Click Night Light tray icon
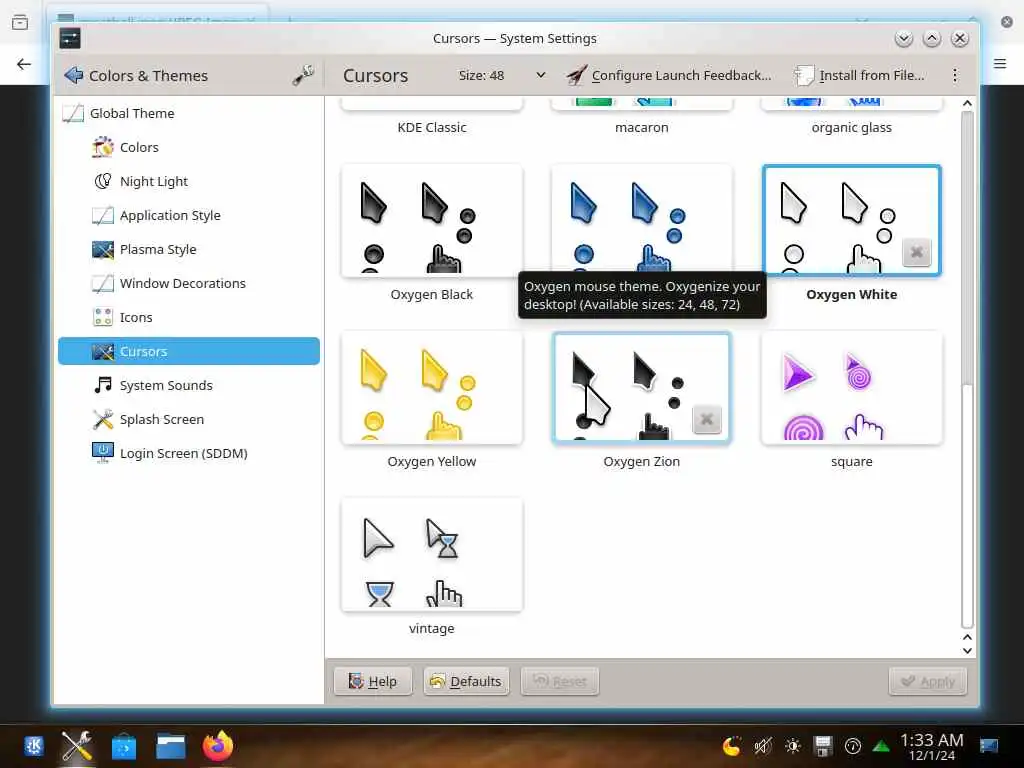The height and width of the screenshot is (768, 1024). click(732, 746)
